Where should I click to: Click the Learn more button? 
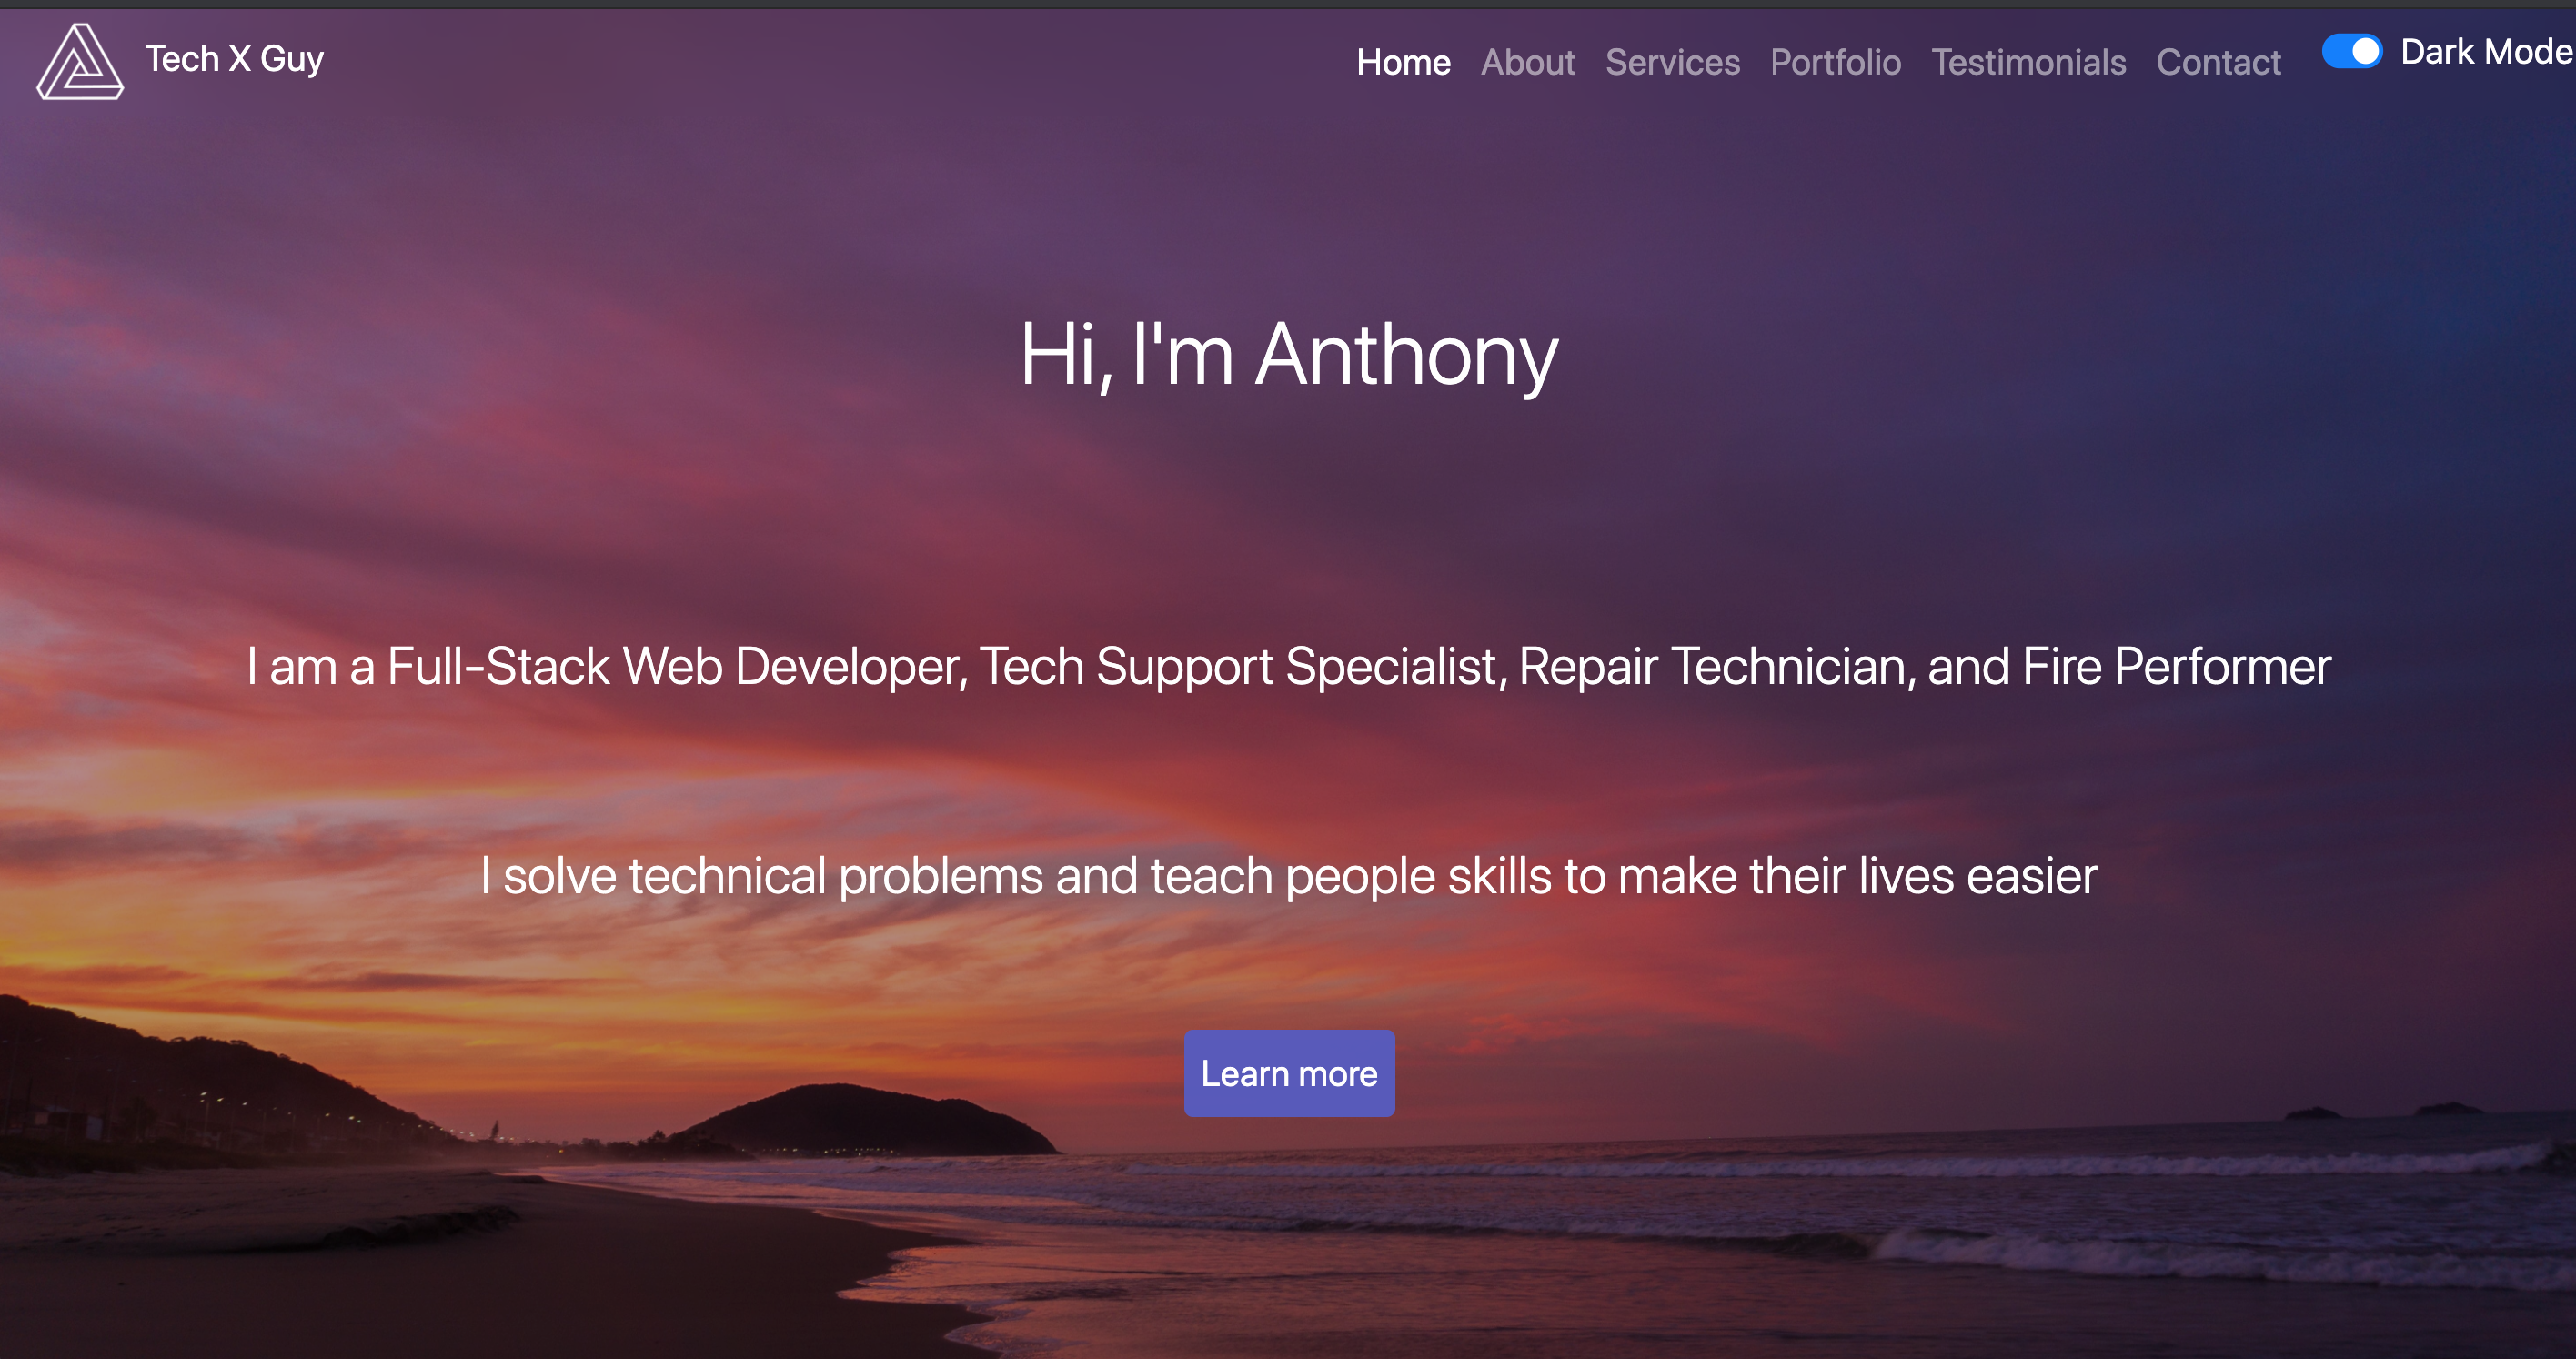pos(1289,1073)
